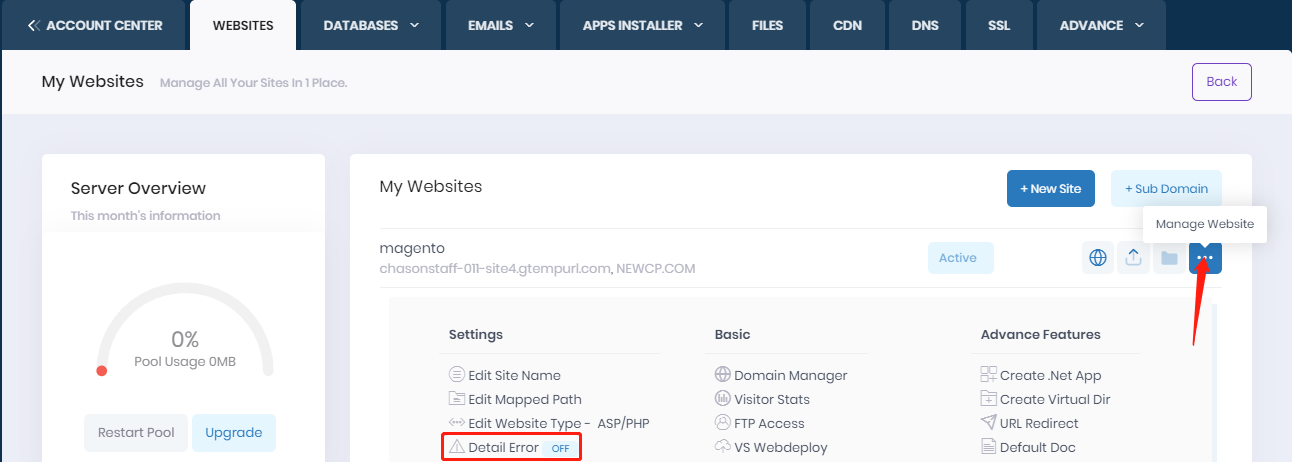Open Edit Mapped Path setting
1292x462 pixels.
click(525, 399)
